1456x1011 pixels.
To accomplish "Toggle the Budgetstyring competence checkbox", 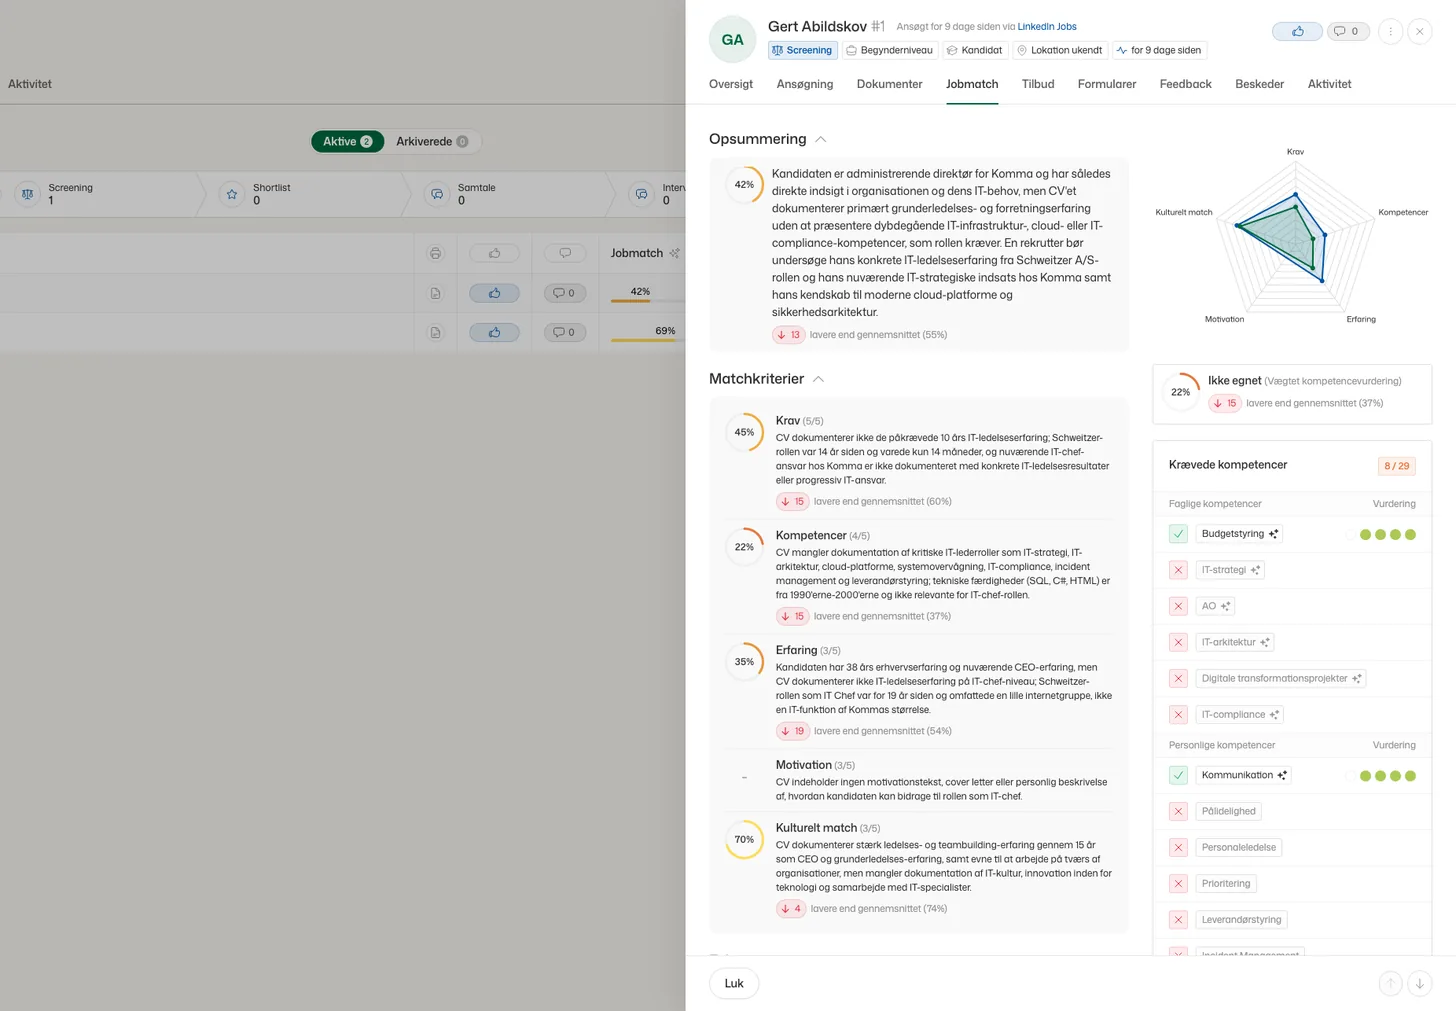I will 1178,534.
